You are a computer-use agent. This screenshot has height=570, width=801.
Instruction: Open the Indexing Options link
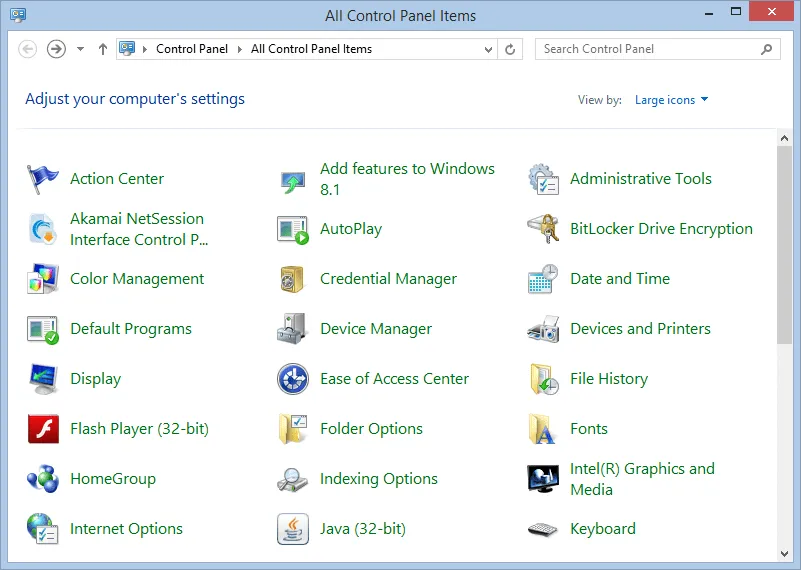click(378, 479)
